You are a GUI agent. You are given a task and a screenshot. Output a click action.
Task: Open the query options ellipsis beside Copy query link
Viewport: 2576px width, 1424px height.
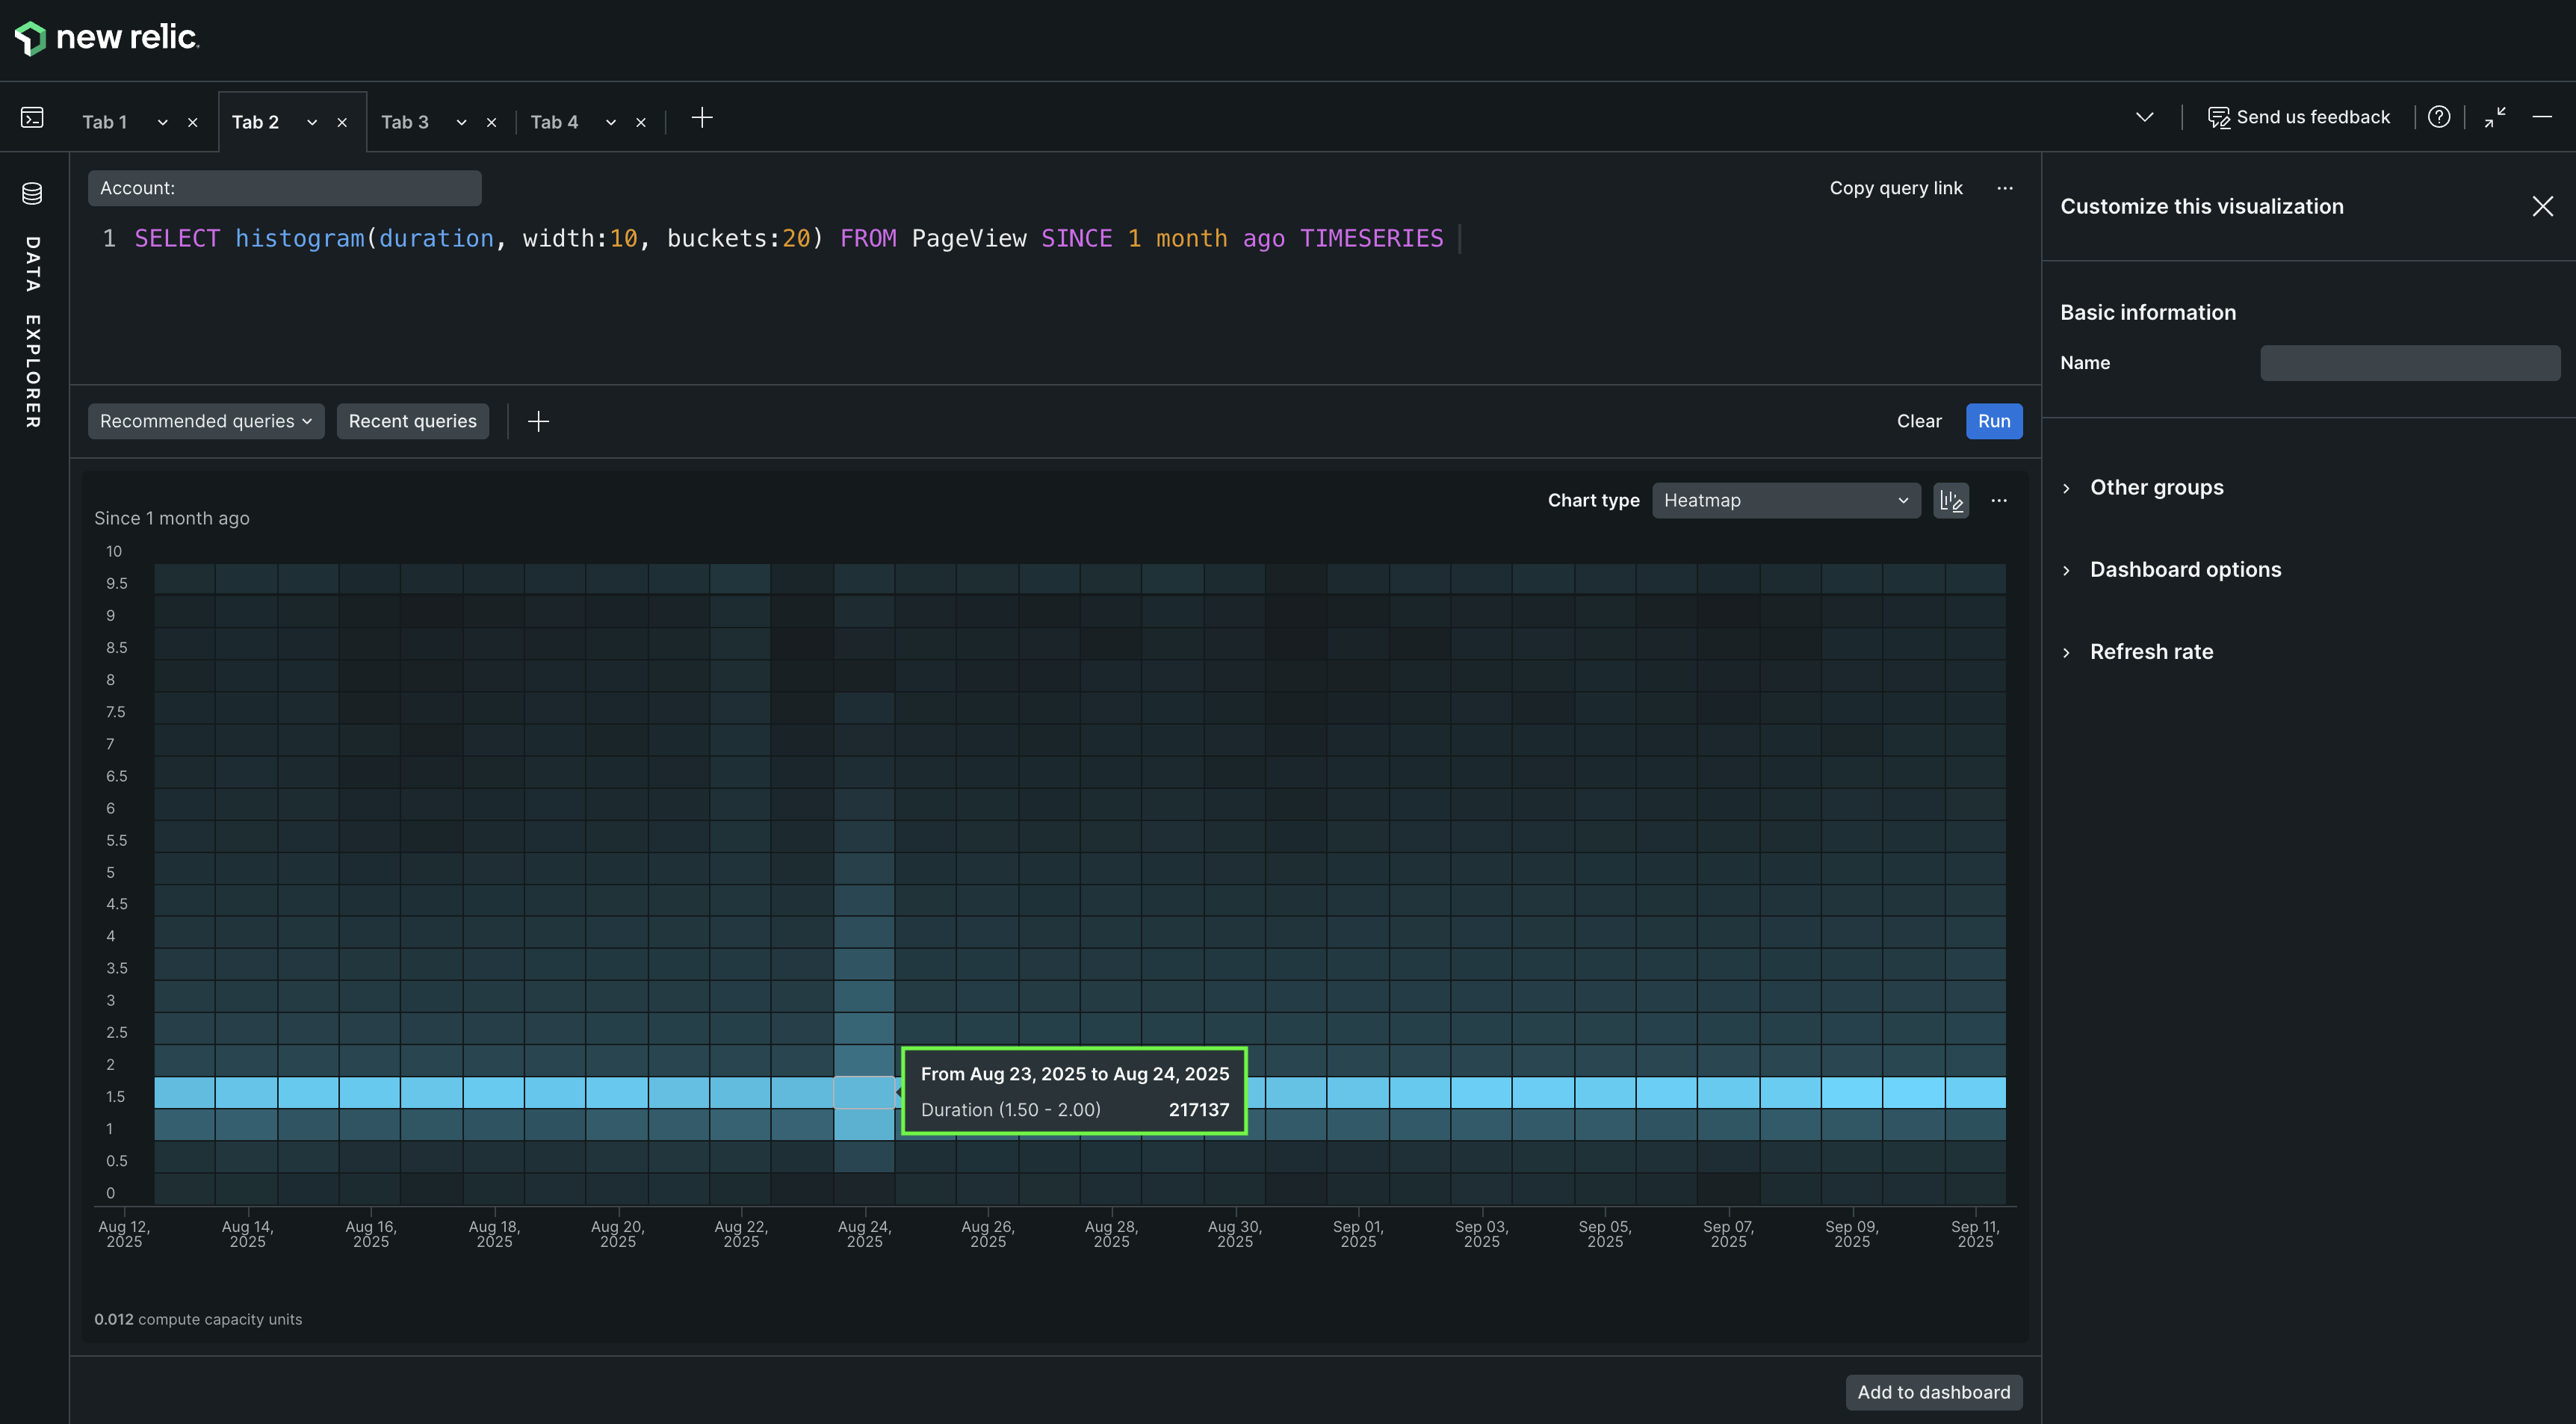pyautogui.click(x=2006, y=188)
